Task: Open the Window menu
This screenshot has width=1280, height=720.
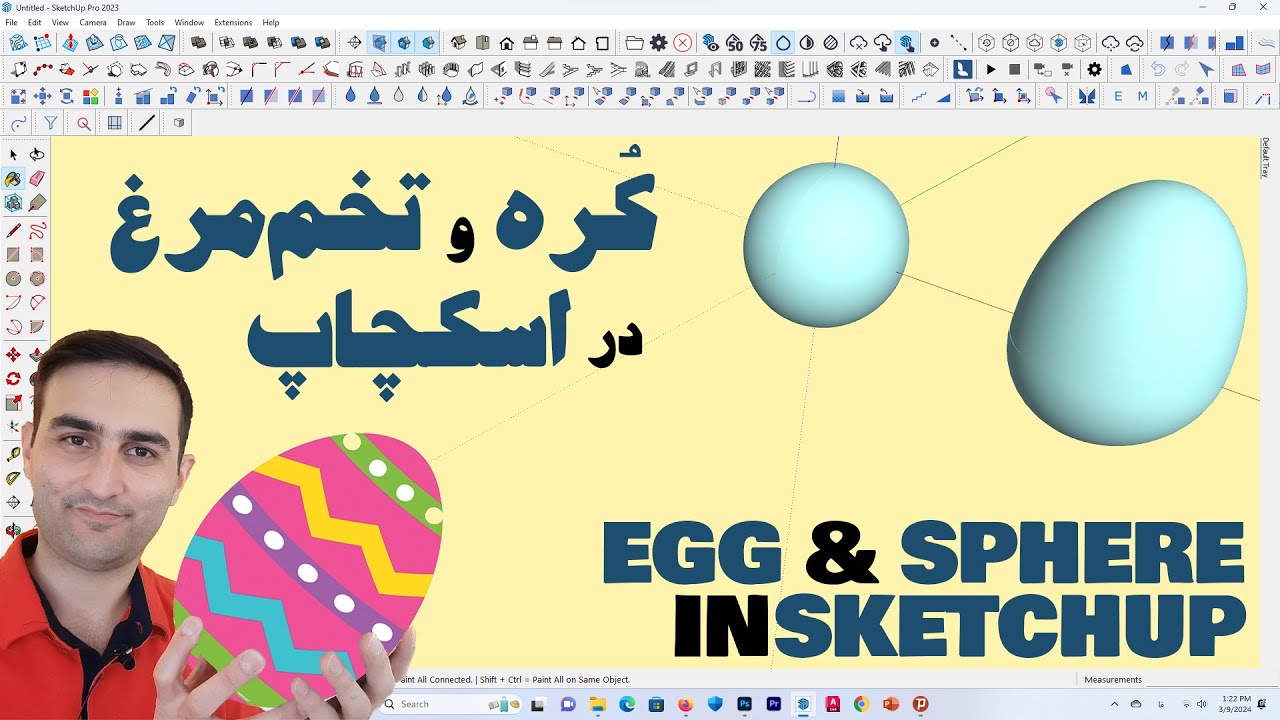Action: pyautogui.click(x=189, y=22)
